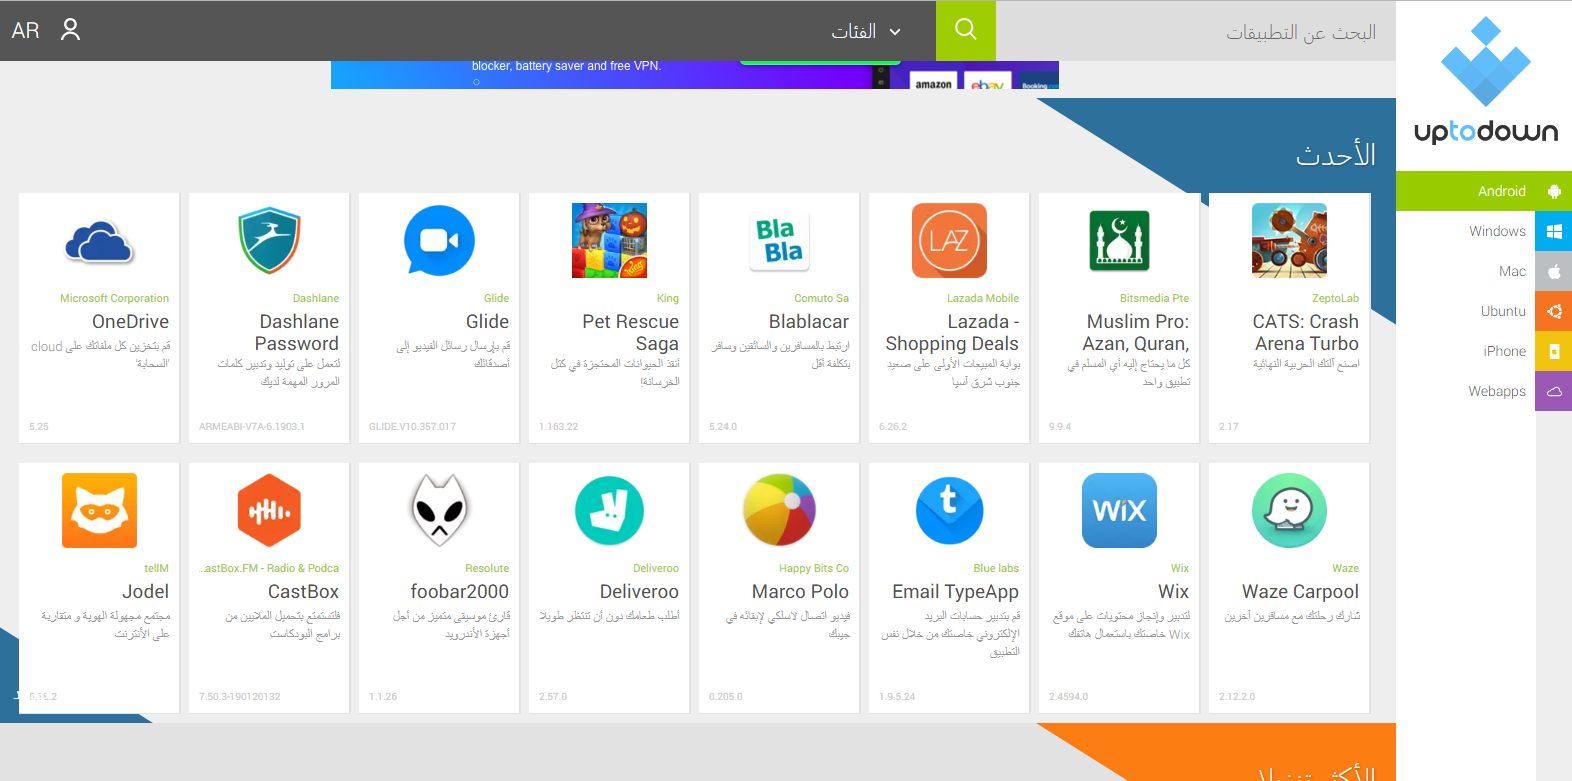Image resolution: width=1572 pixels, height=781 pixels.
Task: Open the Deliveroo teal icon
Action: 609,511
